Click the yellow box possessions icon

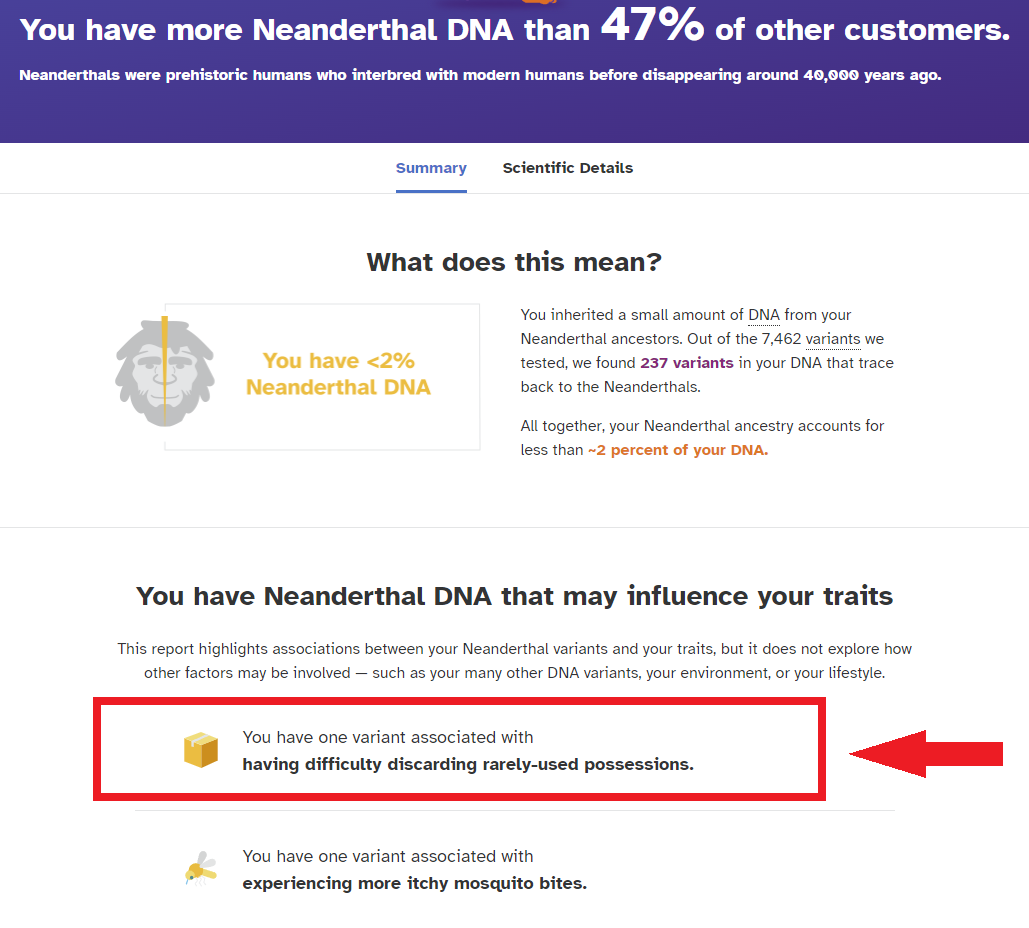click(x=201, y=750)
